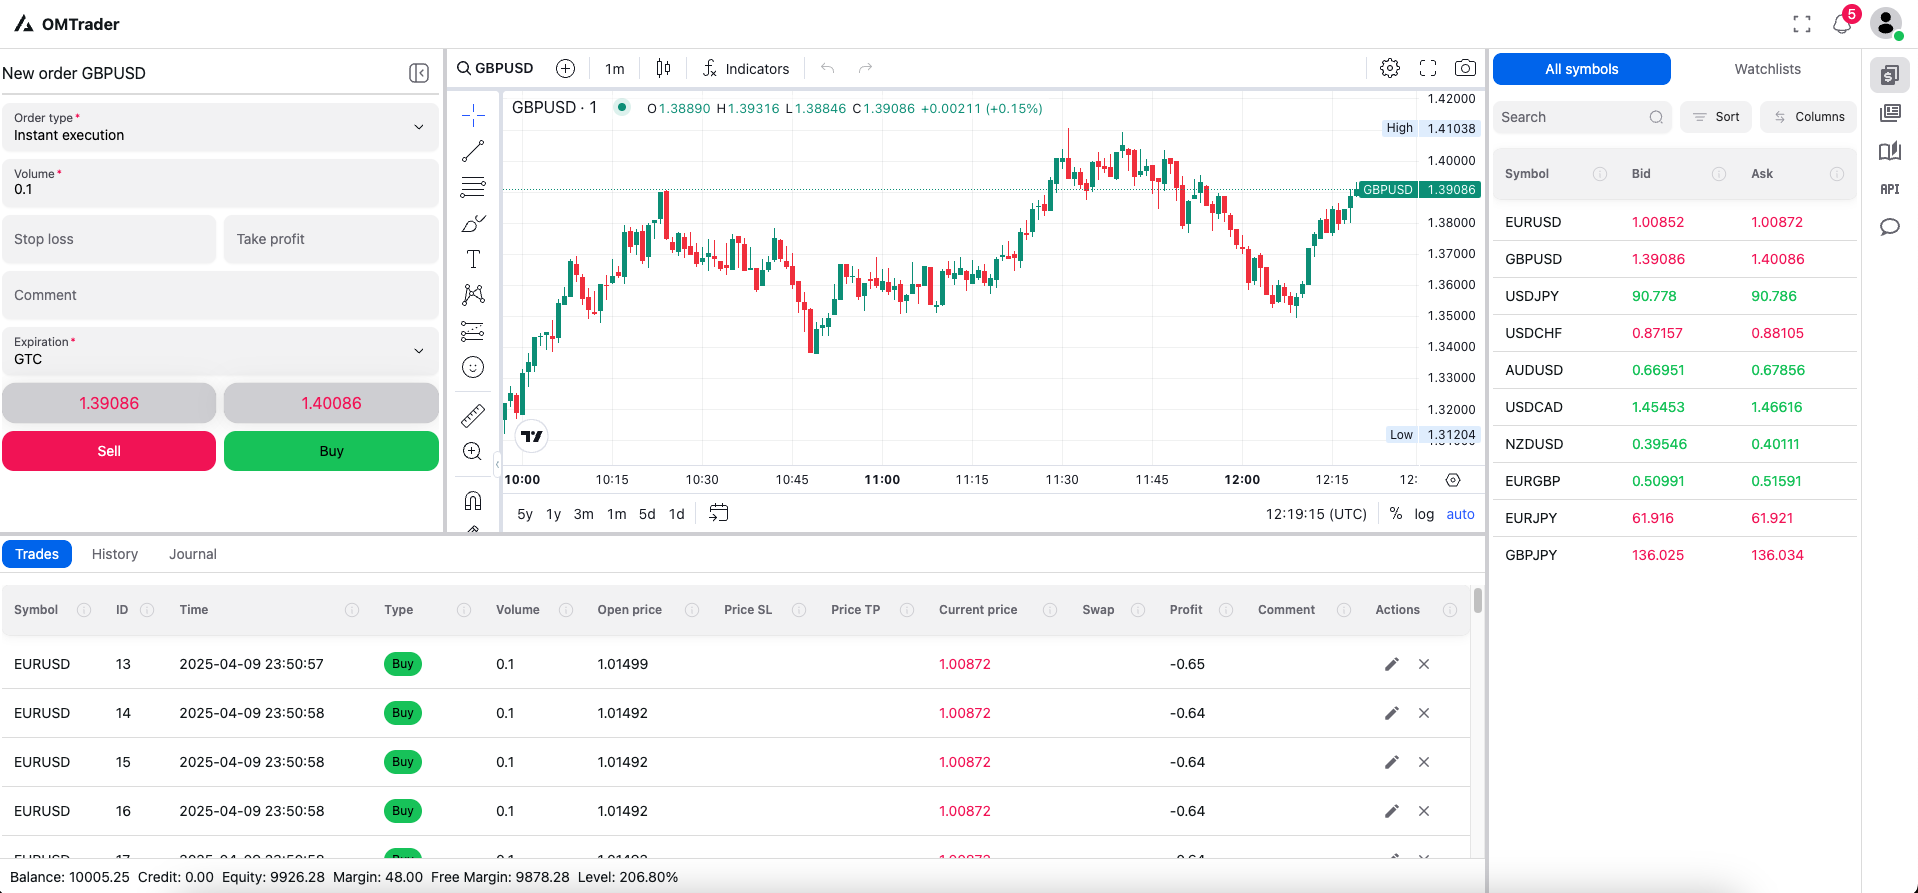Click the Stop loss input field

tap(109, 239)
